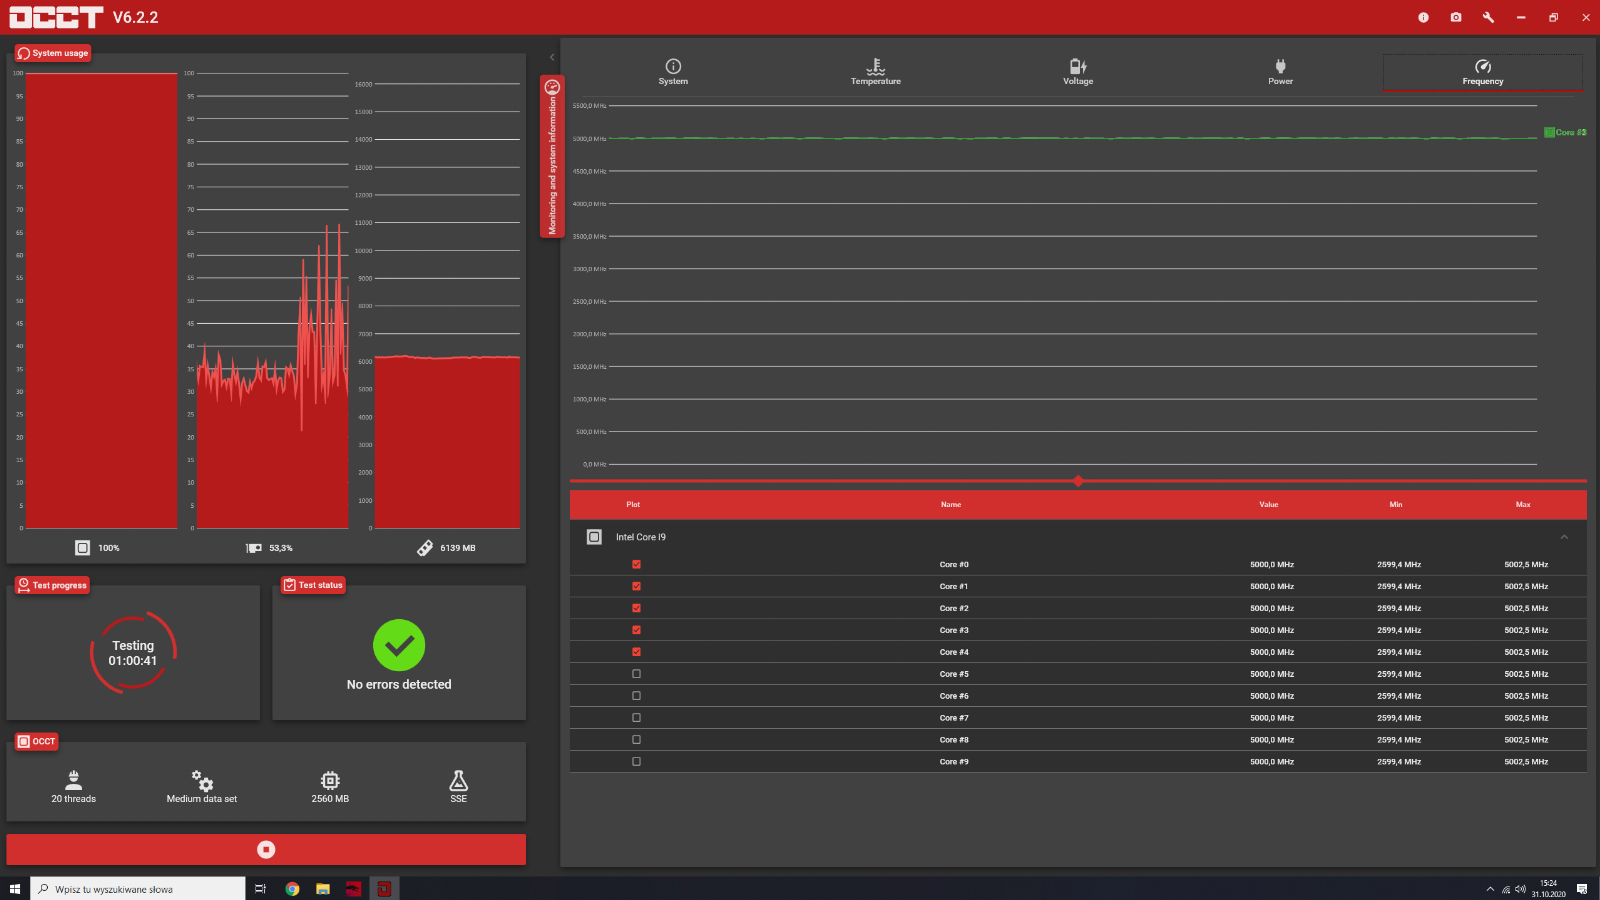The height and width of the screenshot is (900, 1600).
Task: Collapse the Intel Core i9 group
Action: [1564, 537]
